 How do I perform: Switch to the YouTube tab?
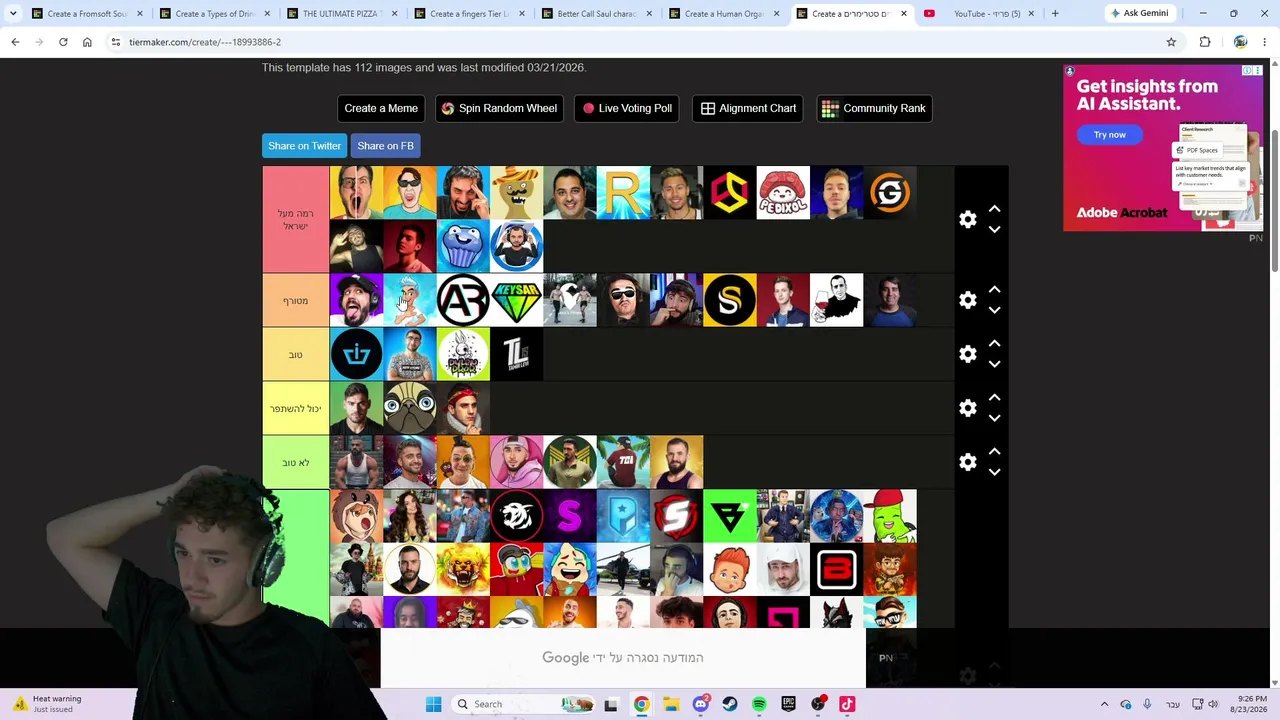pyautogui.click(x=979, y=14)
